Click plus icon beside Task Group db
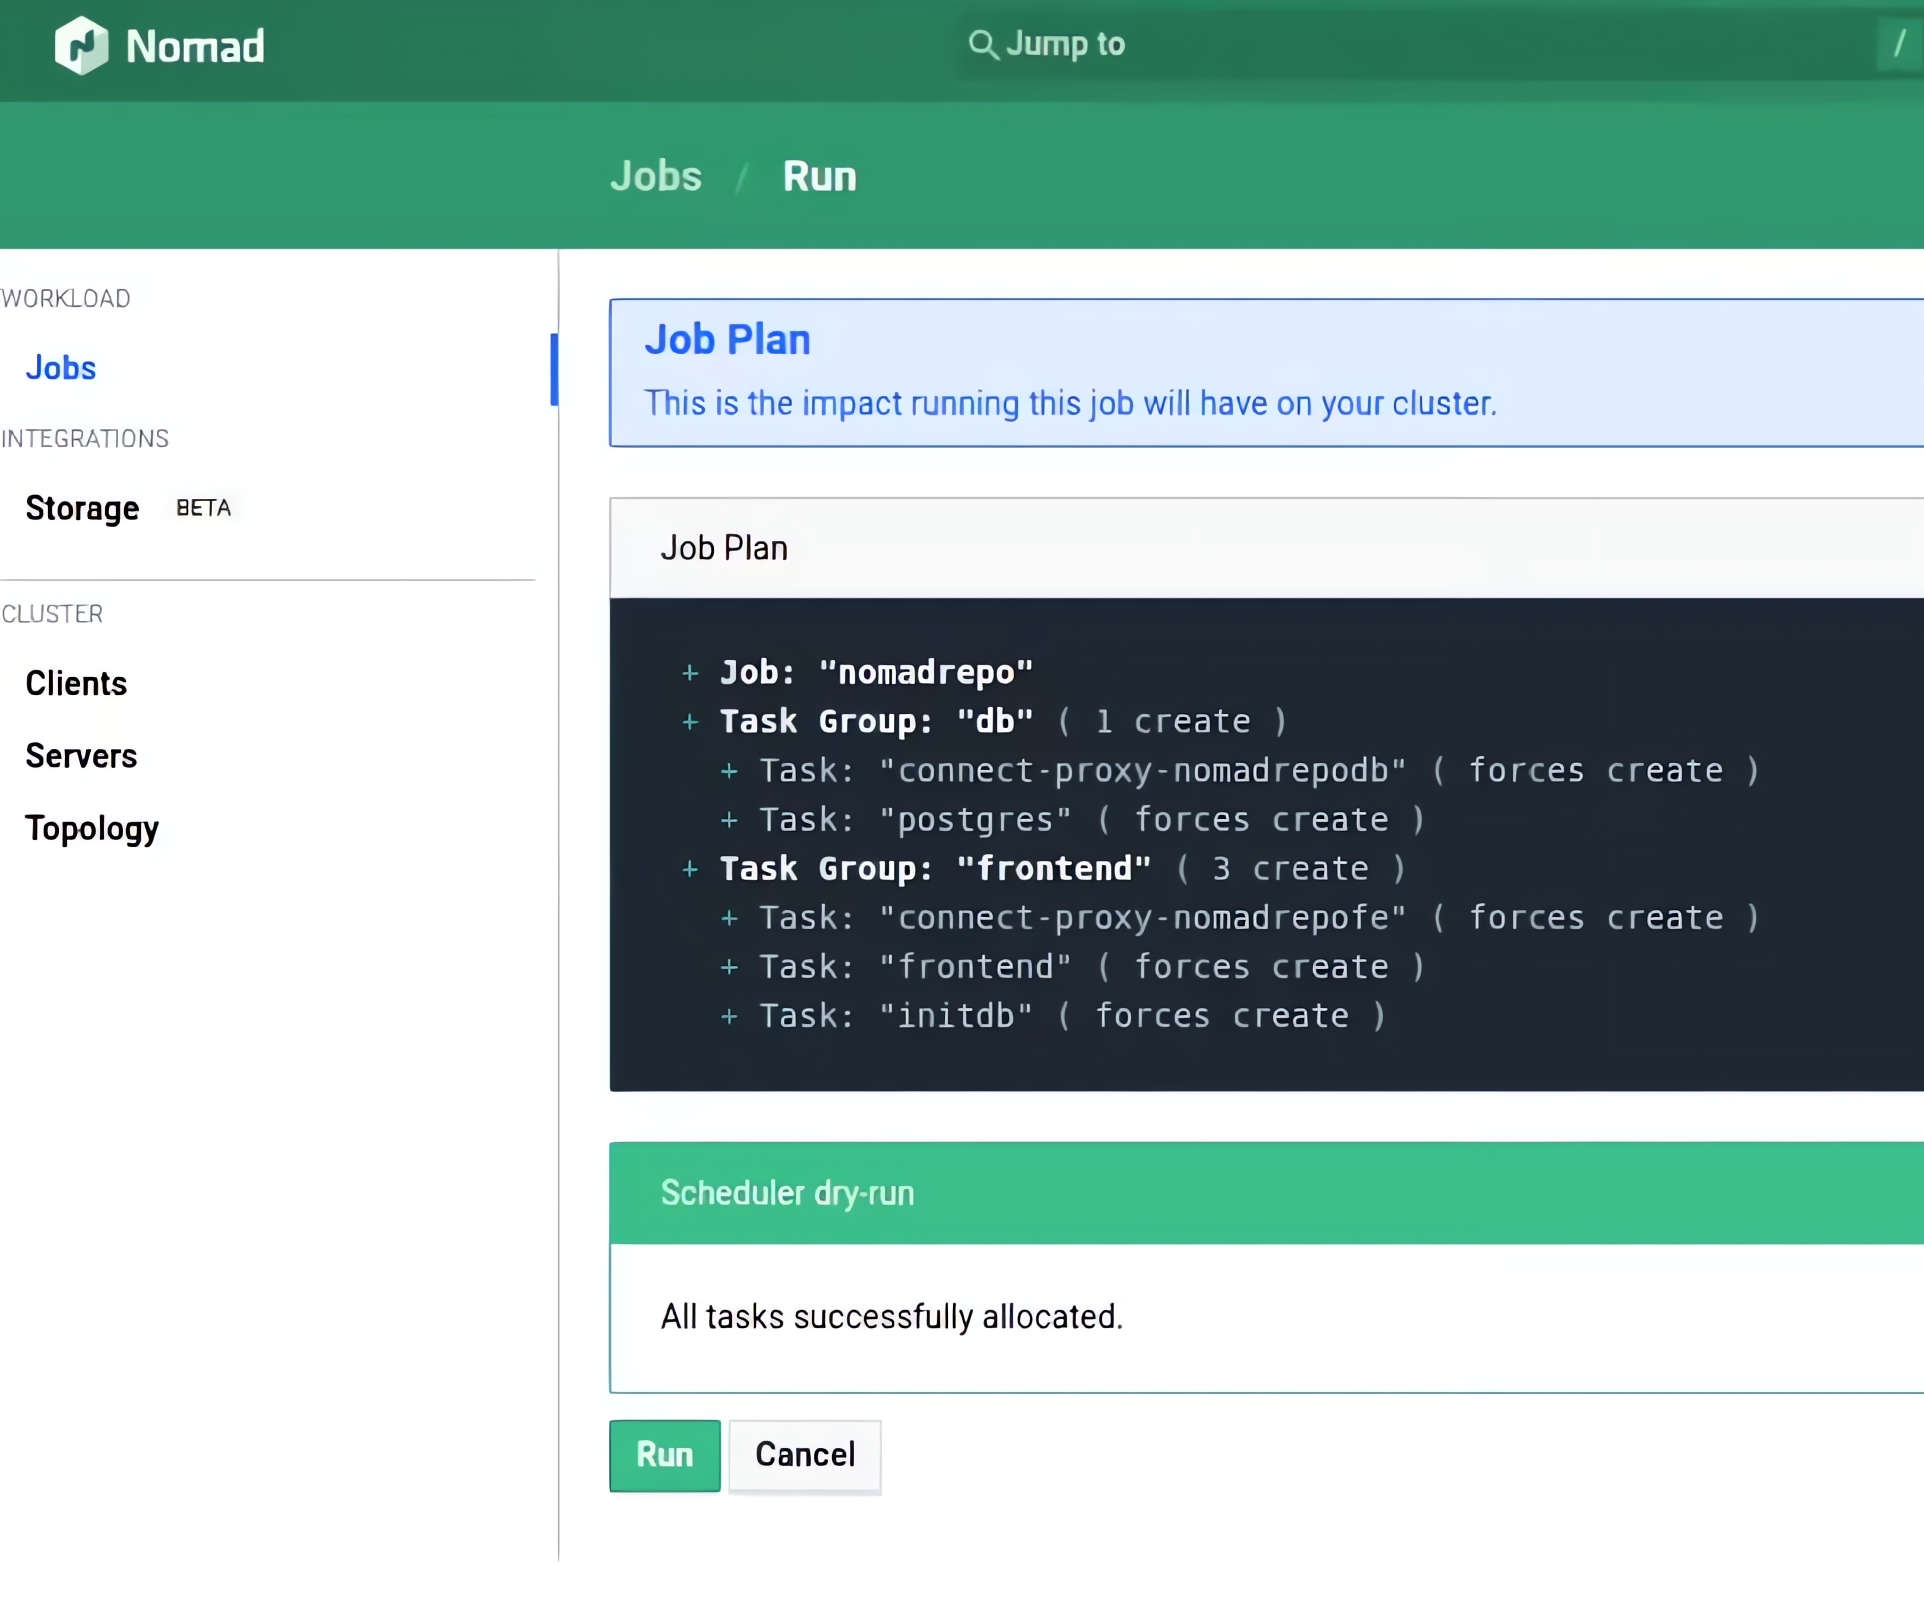Image resolution: width=1924 pixels, height=1610 pixels. coord(690,722)
